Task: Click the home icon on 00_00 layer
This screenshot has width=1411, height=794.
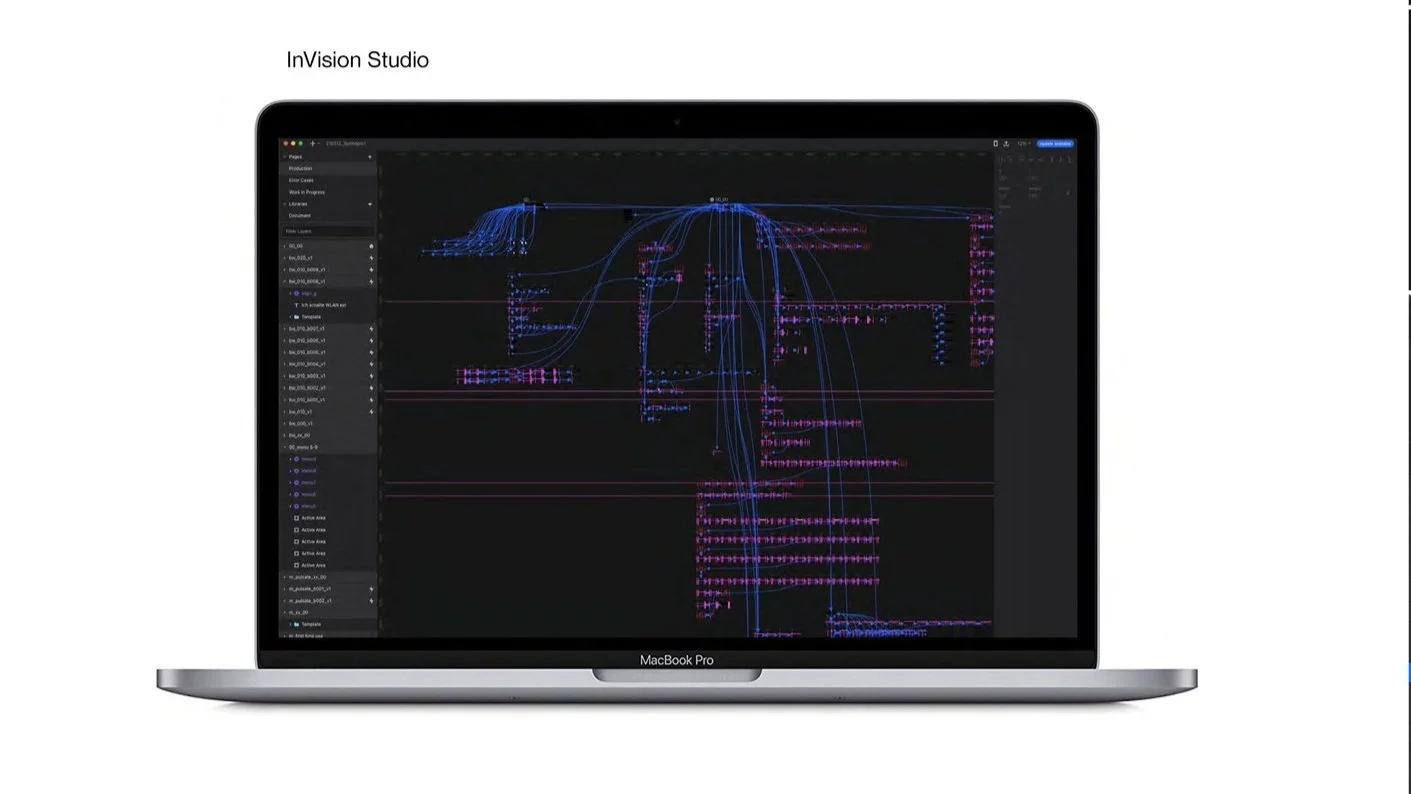Action: [x=371, y=246]
